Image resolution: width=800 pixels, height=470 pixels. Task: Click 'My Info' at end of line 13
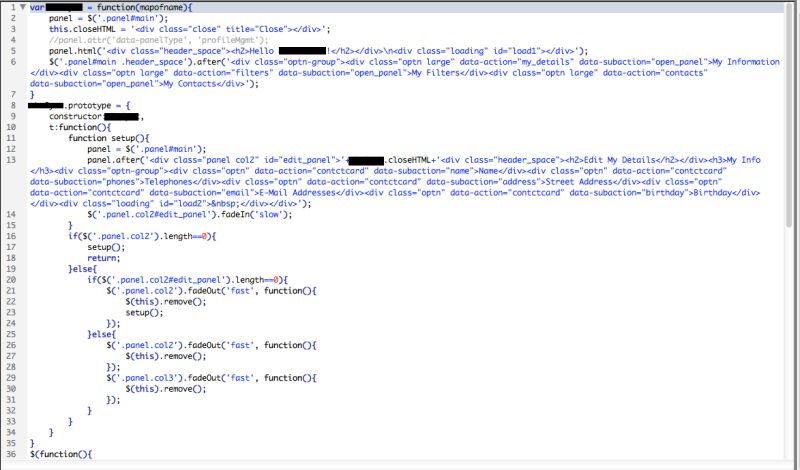pyautogui.click(x=743, y=160)
